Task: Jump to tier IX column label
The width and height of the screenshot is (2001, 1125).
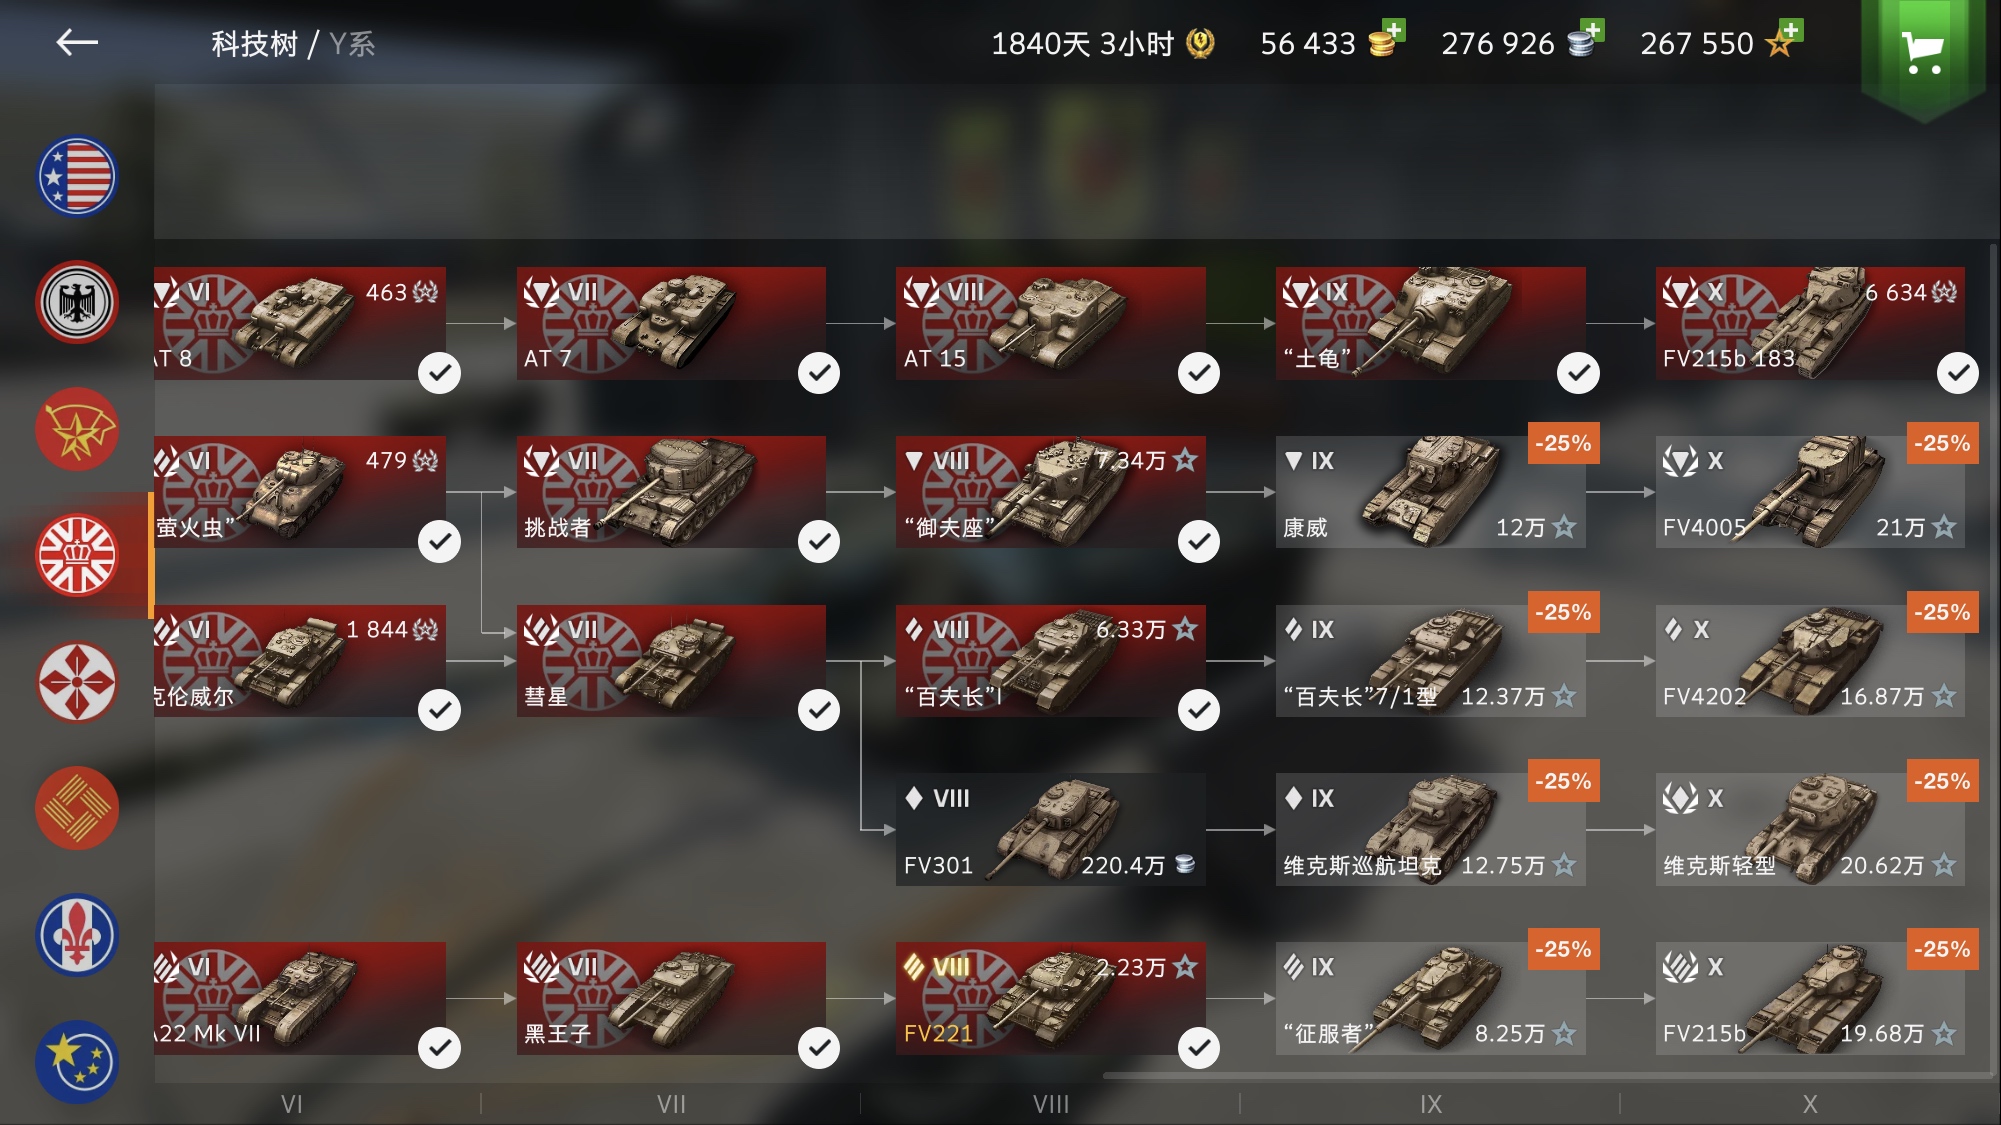Action: click(1431, 1104)
